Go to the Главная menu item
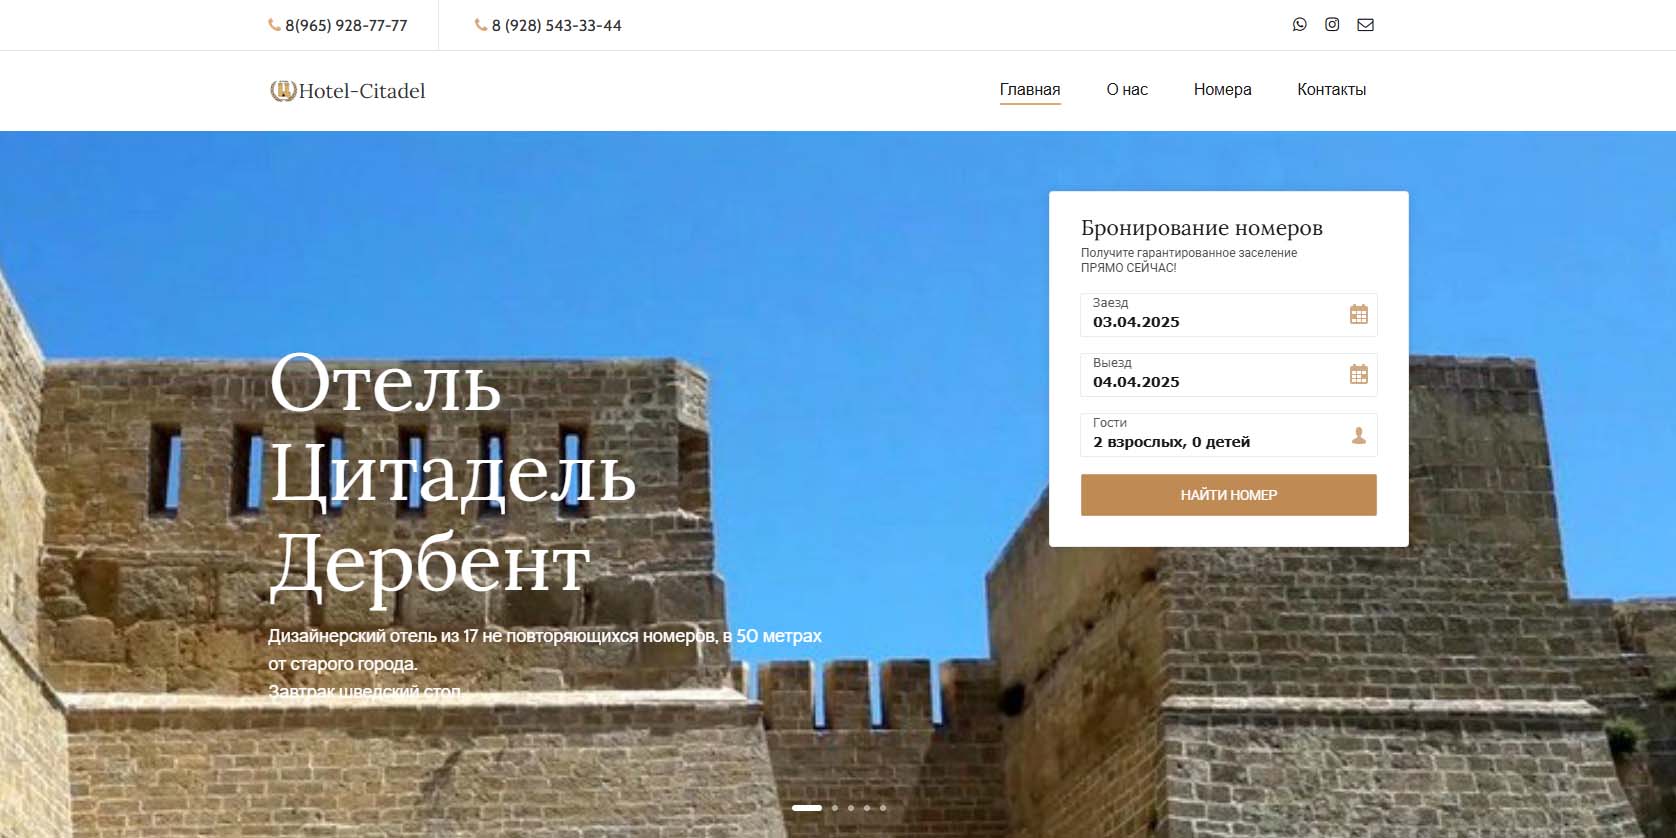 click(1029, 90)
